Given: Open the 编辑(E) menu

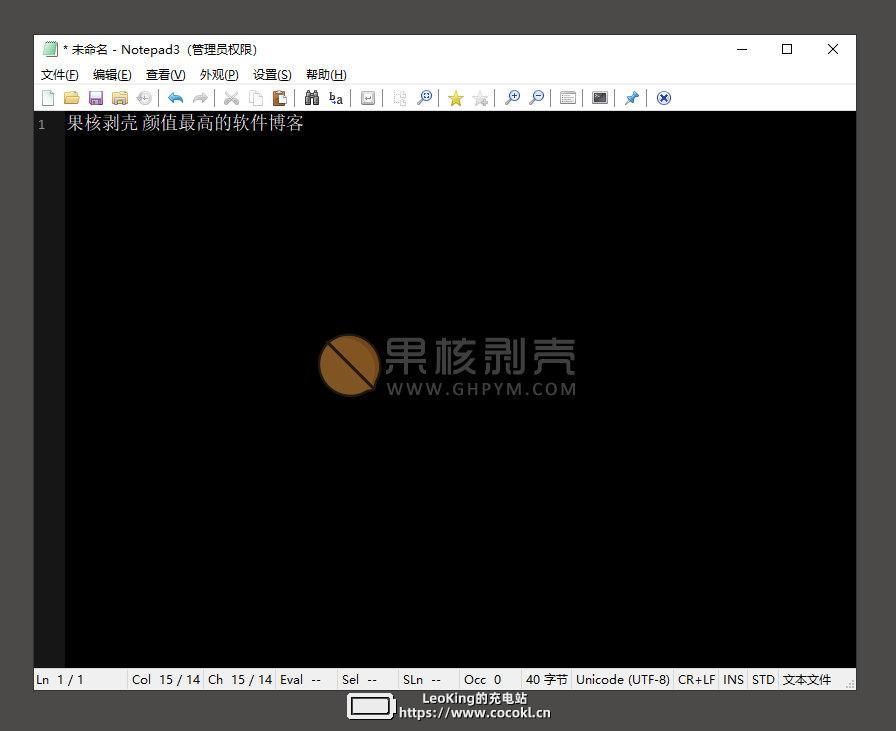Looking at the screenshot, I should pyautogui.click(x=112, y=75).
